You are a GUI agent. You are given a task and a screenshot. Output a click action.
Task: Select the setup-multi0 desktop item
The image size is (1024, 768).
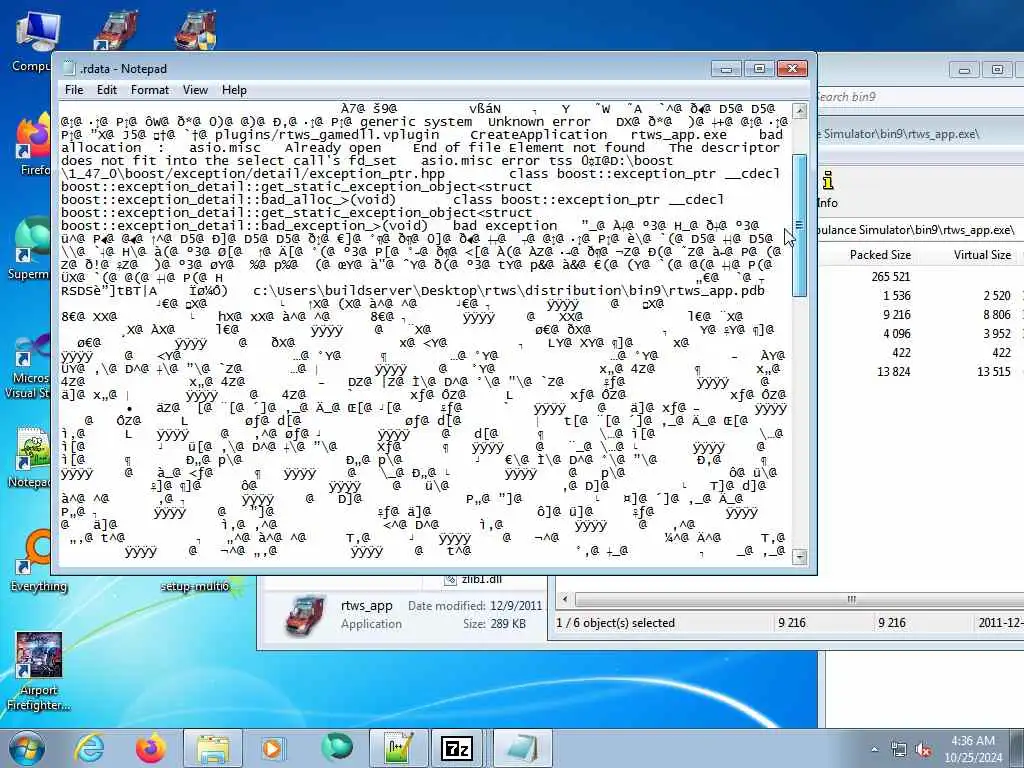pos(195,586)
